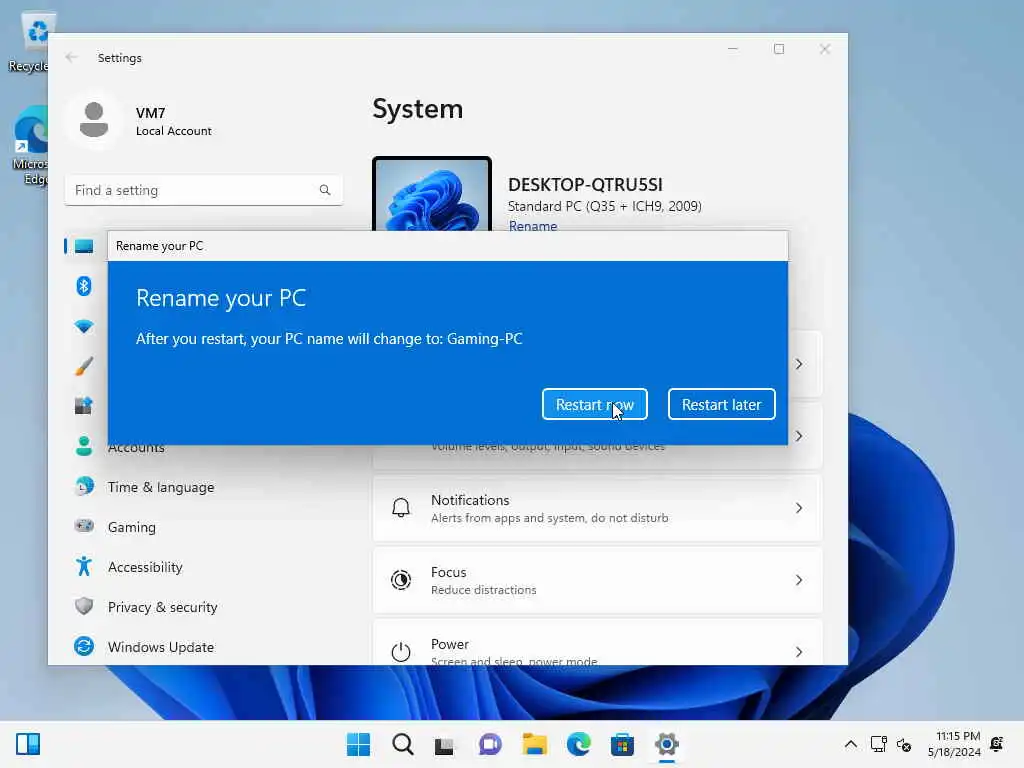Open Bluetooth & devices via its sidebar icon
Screen dimensions: 1024x768
pos(84,286)
